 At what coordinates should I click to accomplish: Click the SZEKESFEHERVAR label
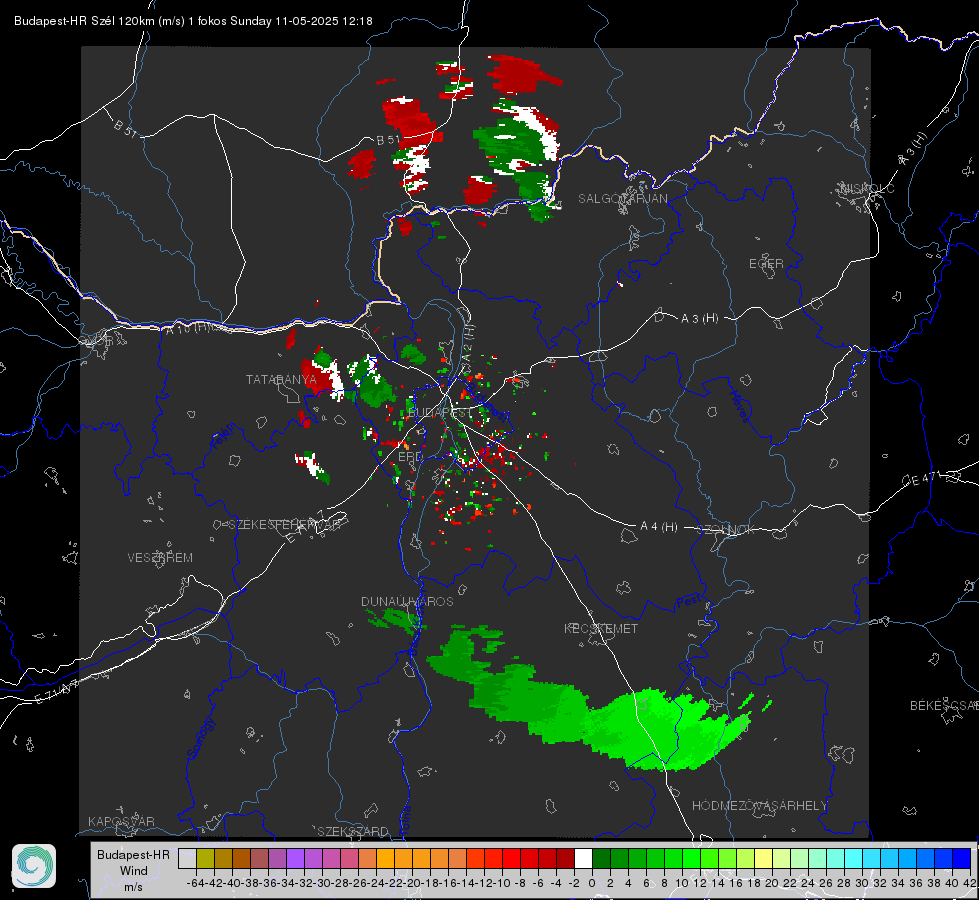click(287, 525)
